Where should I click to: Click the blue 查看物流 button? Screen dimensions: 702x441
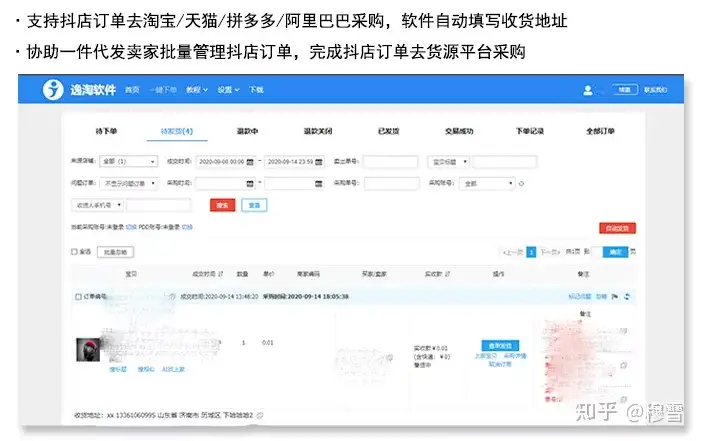[500, 346]
